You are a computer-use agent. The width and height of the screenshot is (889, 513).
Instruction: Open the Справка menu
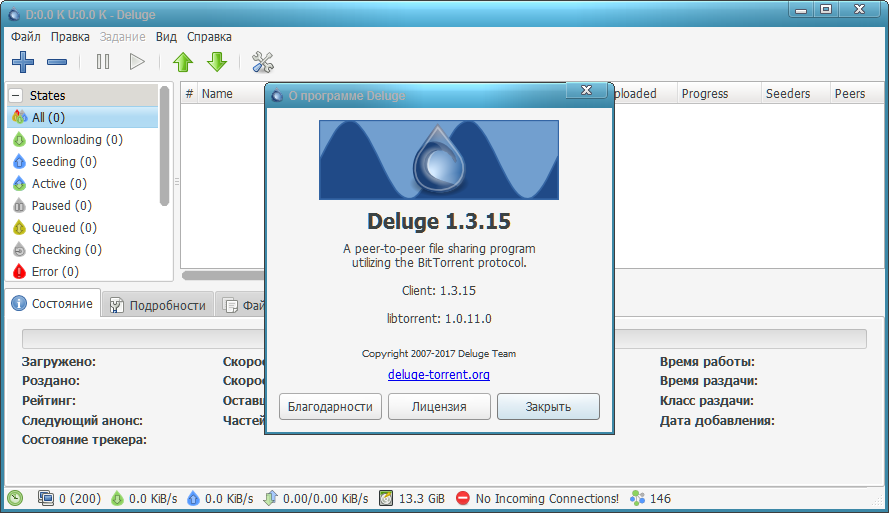[x=209, y=37]
